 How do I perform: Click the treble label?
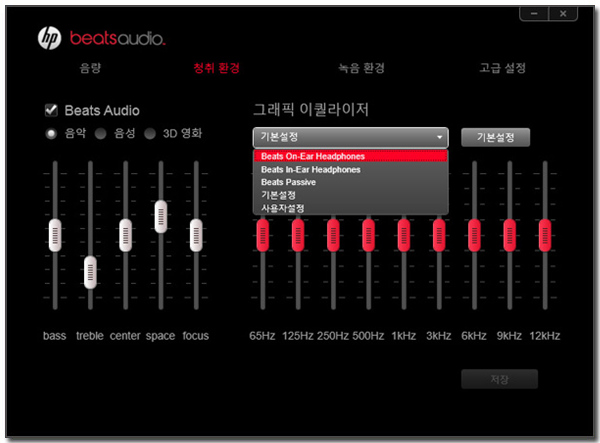[x=90, y=336]
